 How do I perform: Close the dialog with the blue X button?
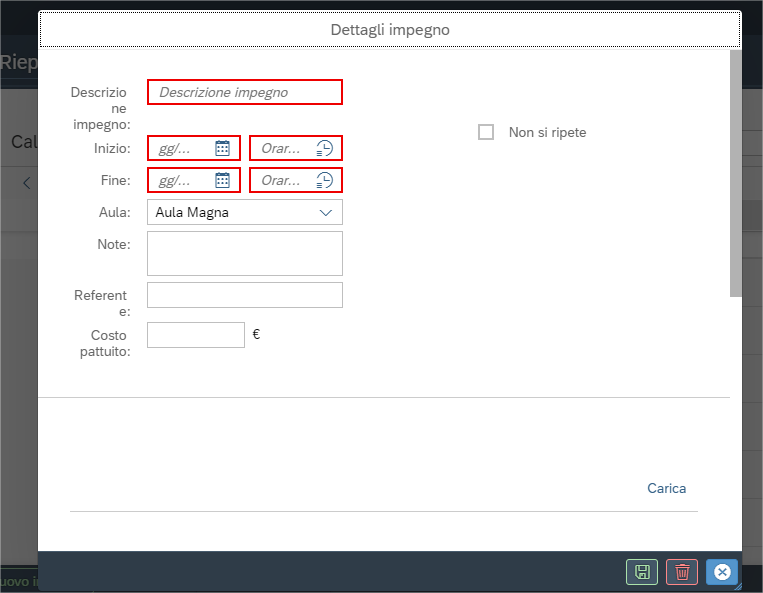click(722, 572)
